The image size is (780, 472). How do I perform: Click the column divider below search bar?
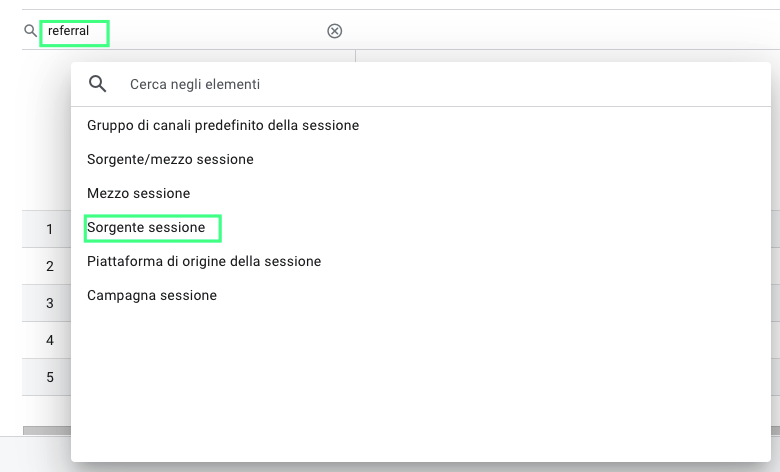click(355, 56)
